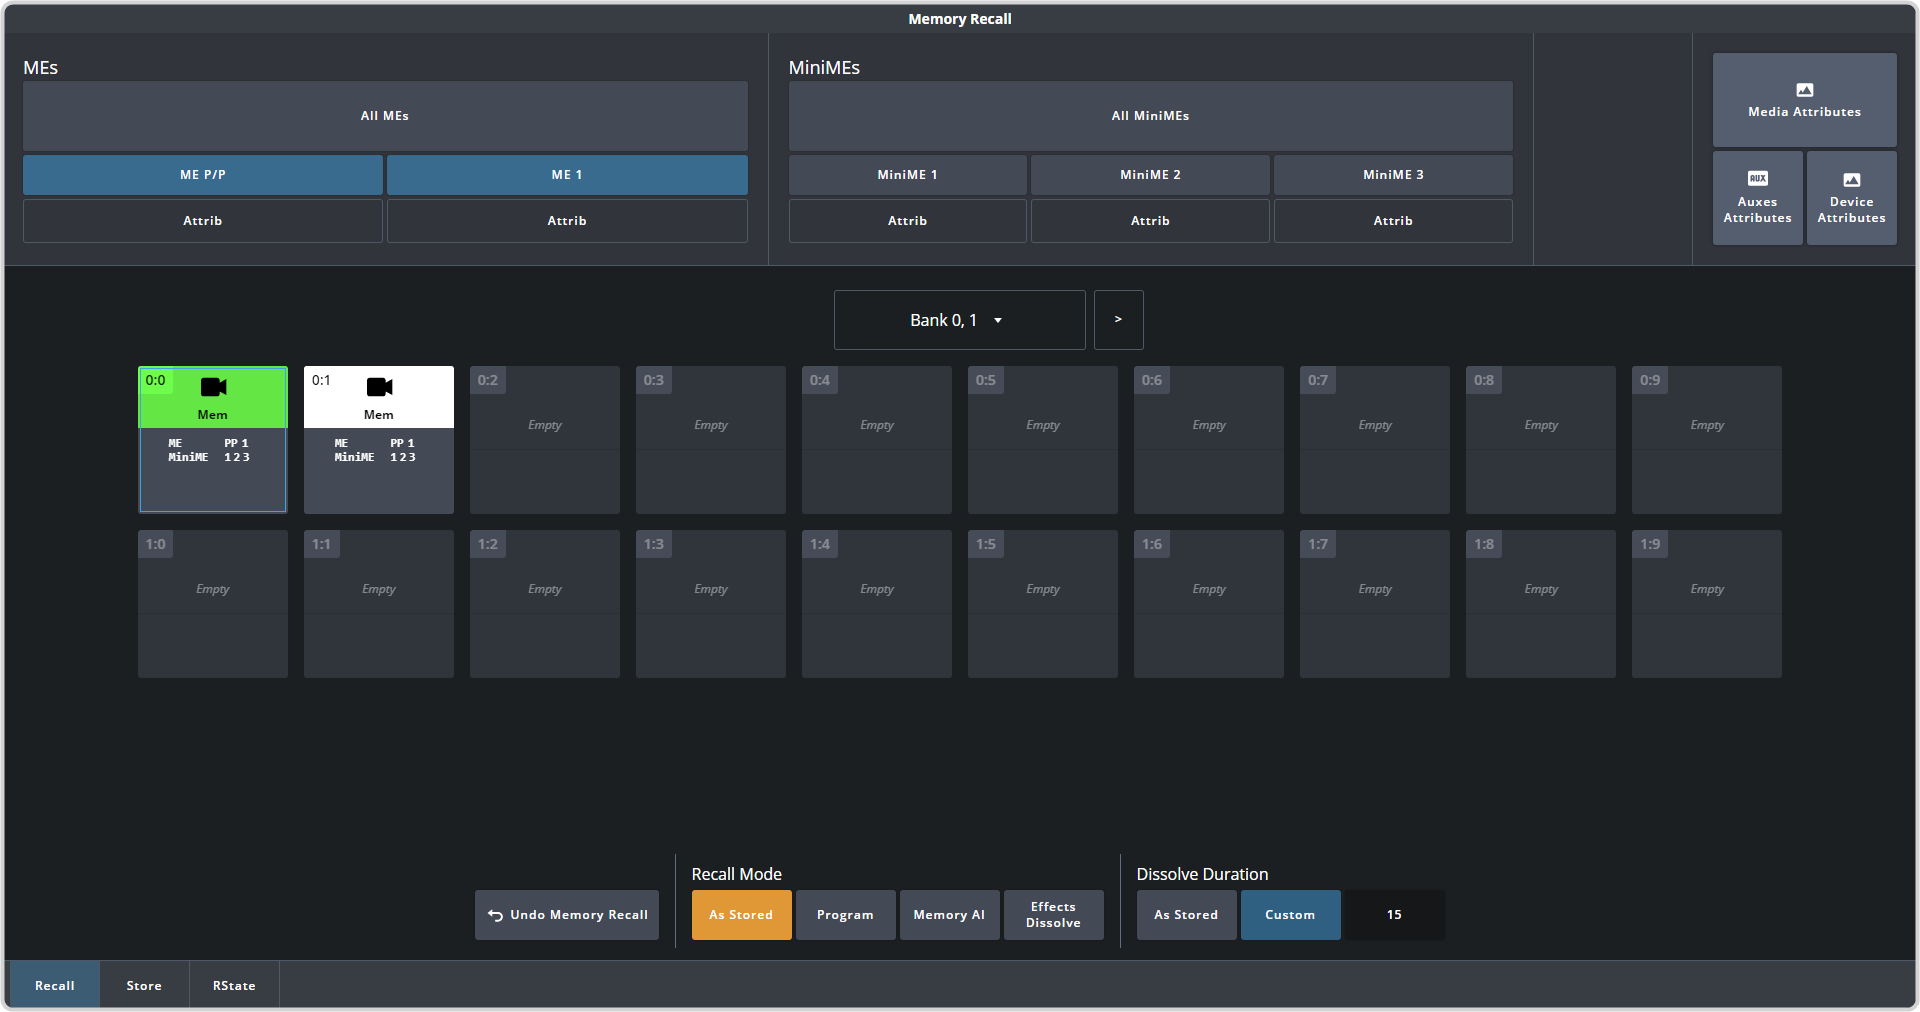The width and height of the screenshot is (1920, 1012).
Task: Select empty memory slot 0:9
Action: (x=1707, y=440)
